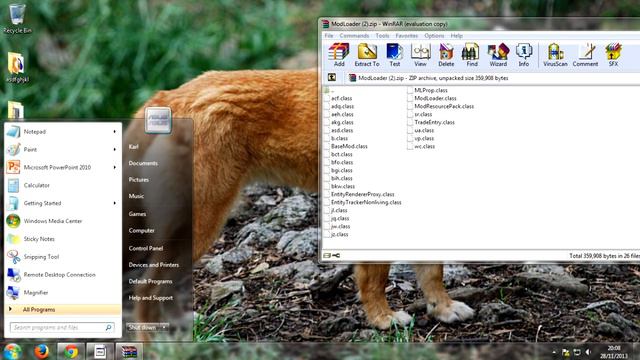Open the volume control in system tray
The height and width of the screenshot is (360, 640).
pos(588,352)
